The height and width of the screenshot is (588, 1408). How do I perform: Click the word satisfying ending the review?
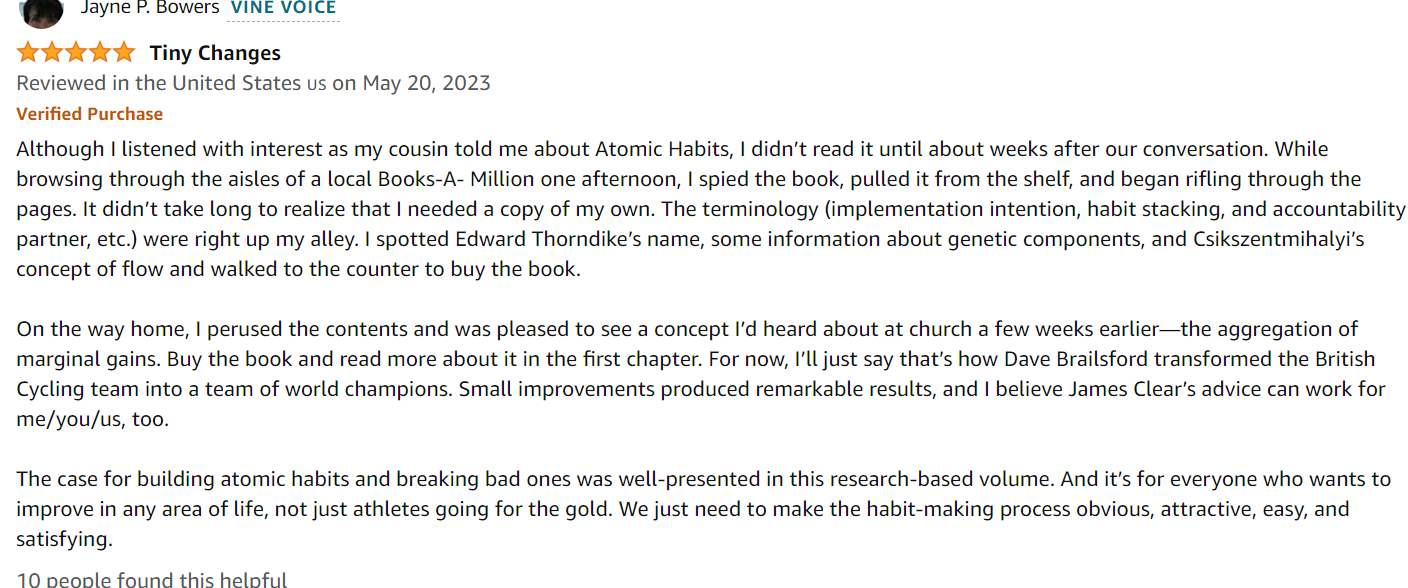pos(64,539)
